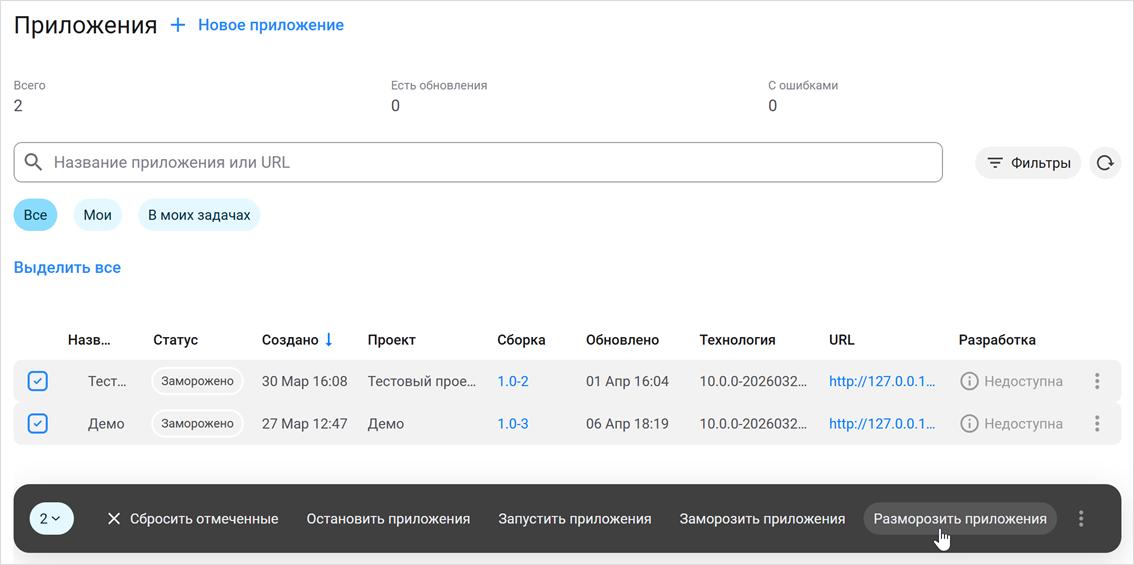Open the Фильтры button
Viewport: 1134px width, 565px height.
pyautogui.click(x=1028, y=163)
